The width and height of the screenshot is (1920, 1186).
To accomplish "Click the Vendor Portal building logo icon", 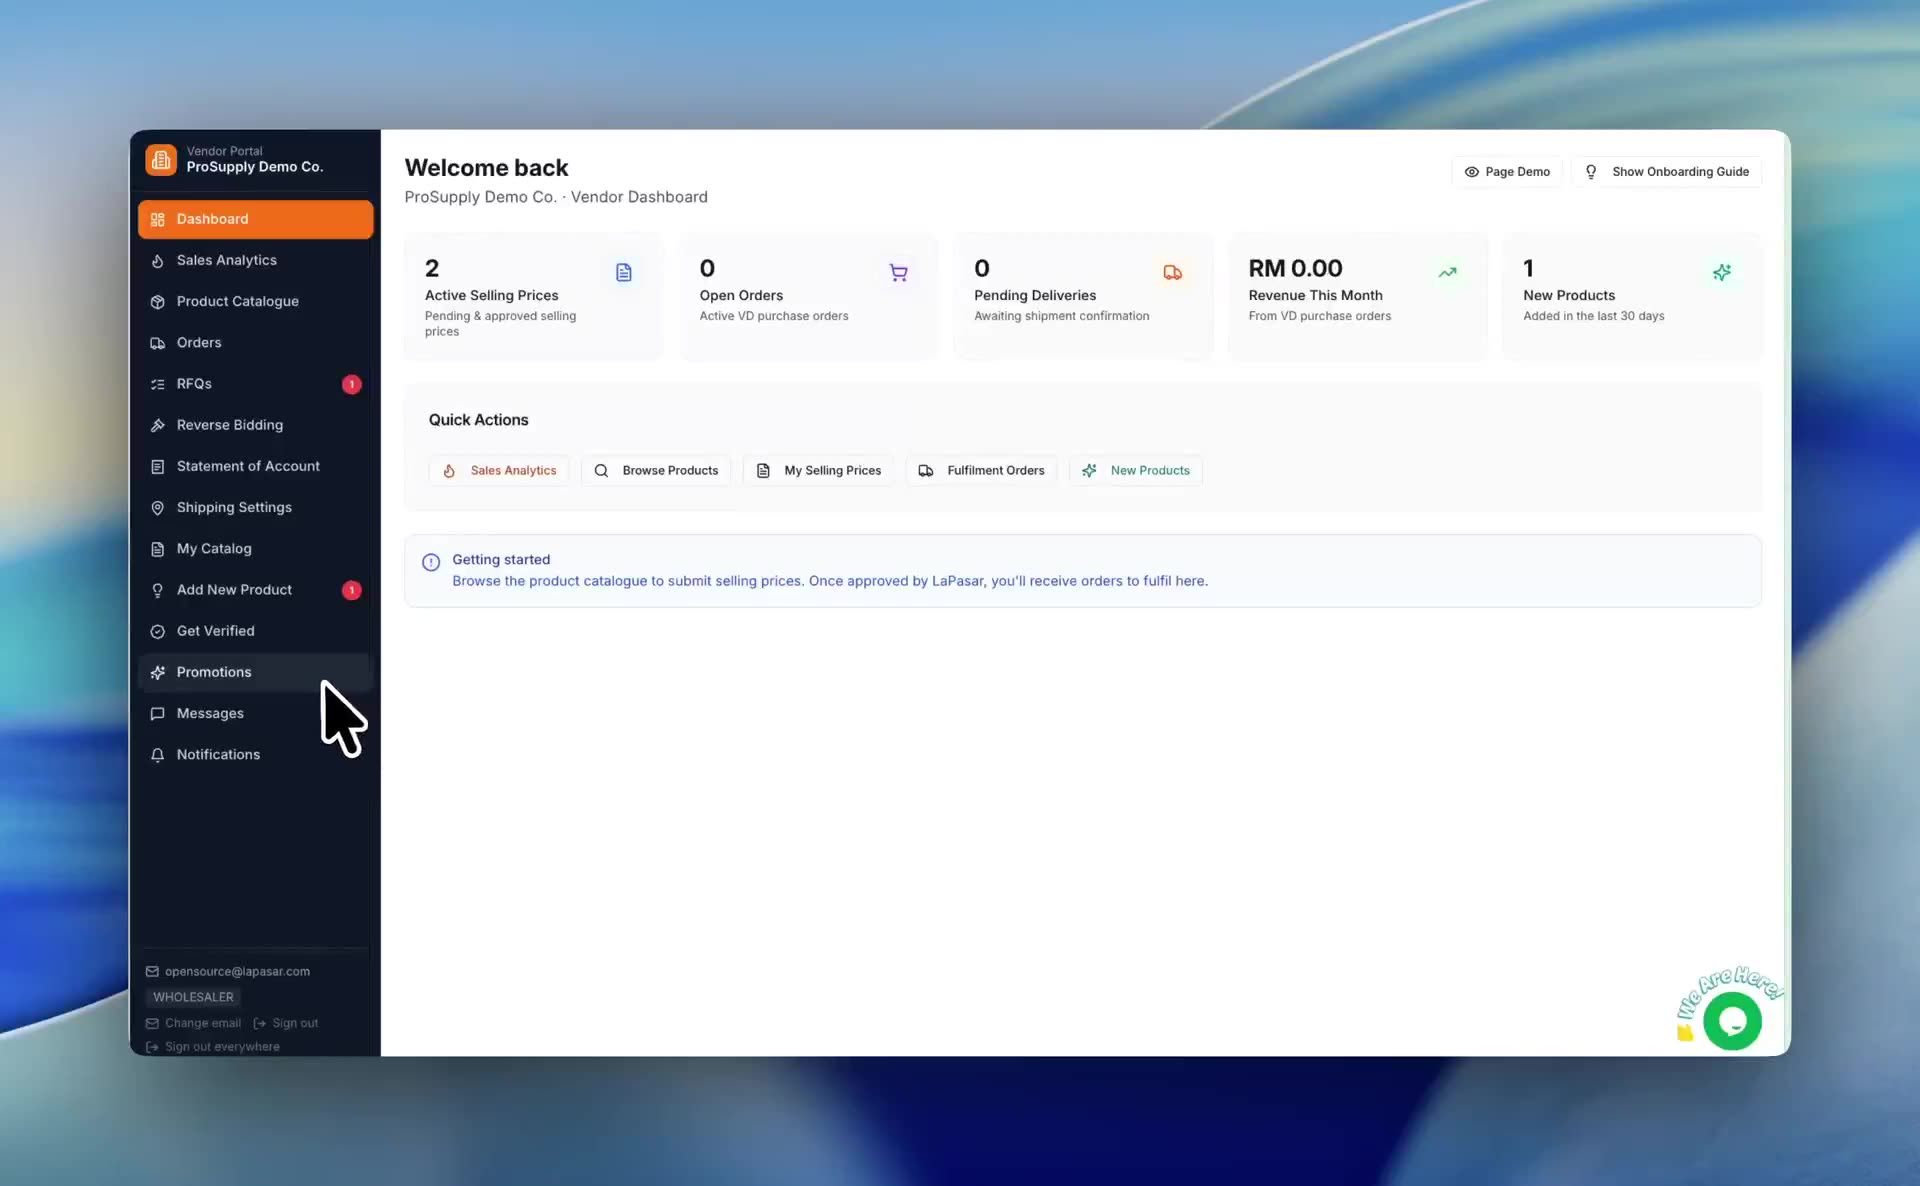I will [x=161, y=160].
